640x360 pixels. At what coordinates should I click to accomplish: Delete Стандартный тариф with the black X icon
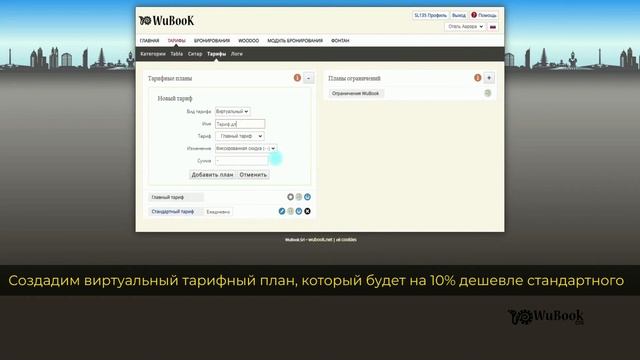[307, 211]
